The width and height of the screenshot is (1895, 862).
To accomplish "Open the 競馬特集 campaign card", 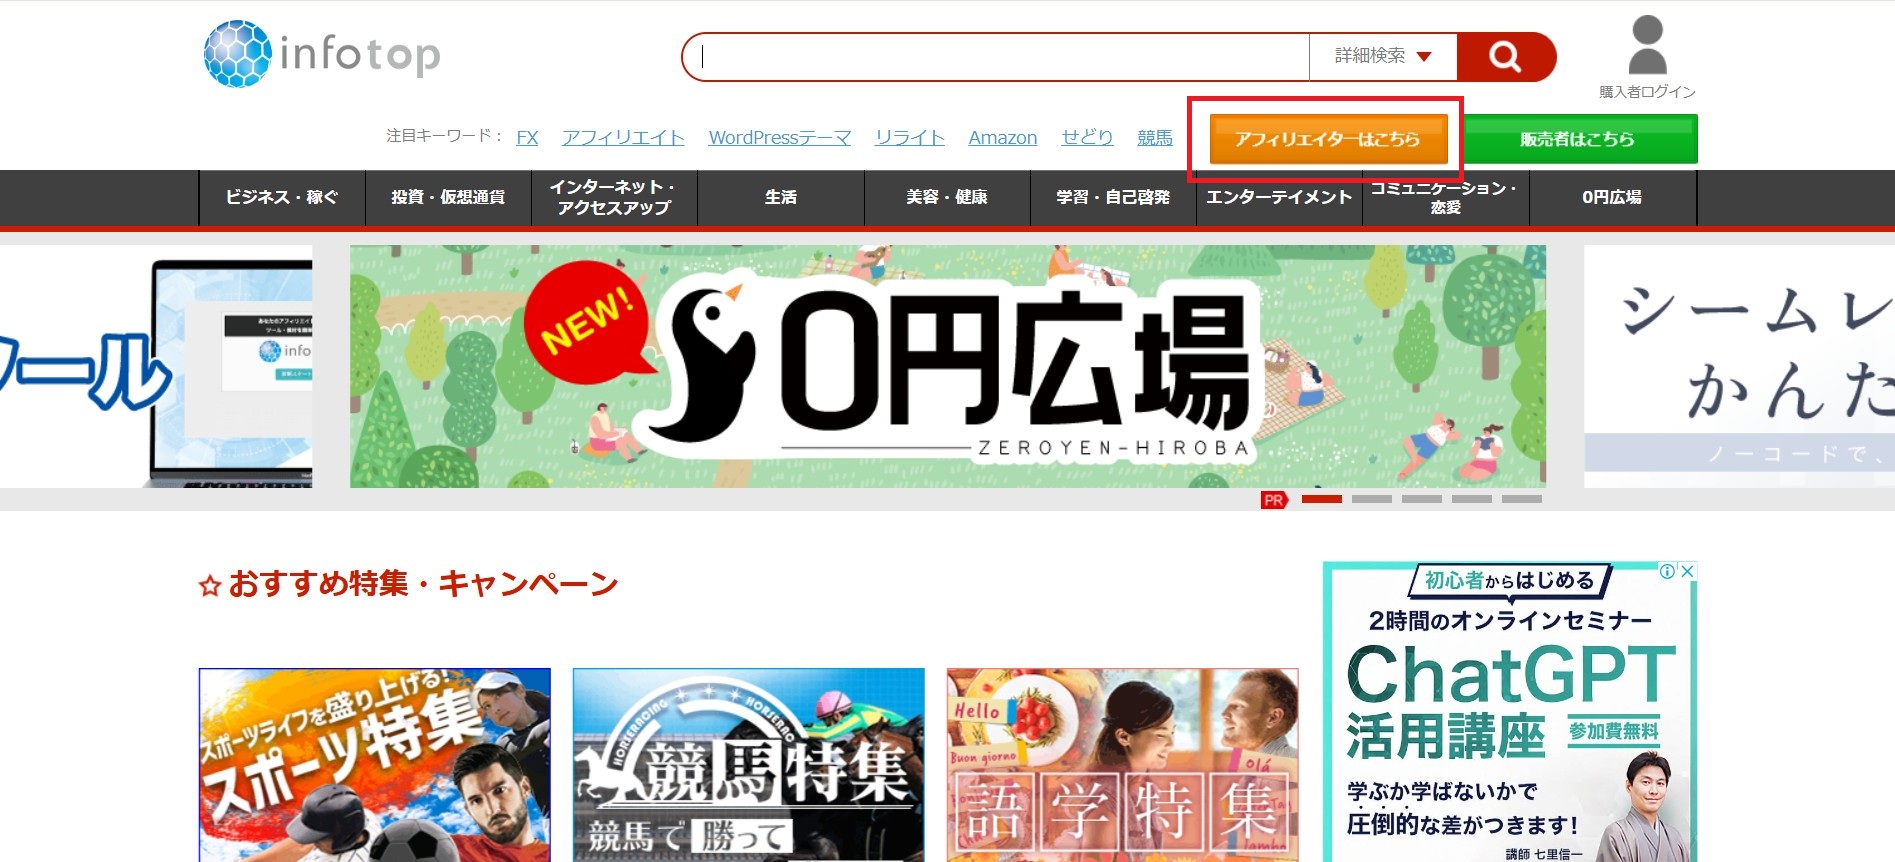I will pos(749,765).
